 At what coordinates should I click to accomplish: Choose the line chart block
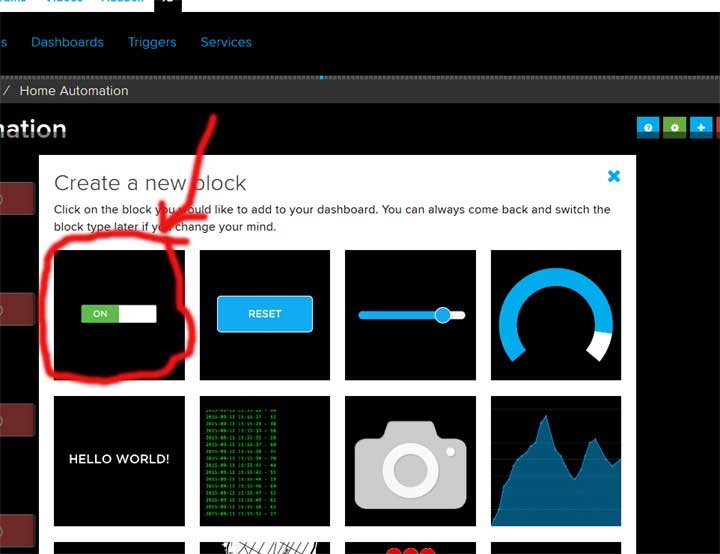click(556, 461)
